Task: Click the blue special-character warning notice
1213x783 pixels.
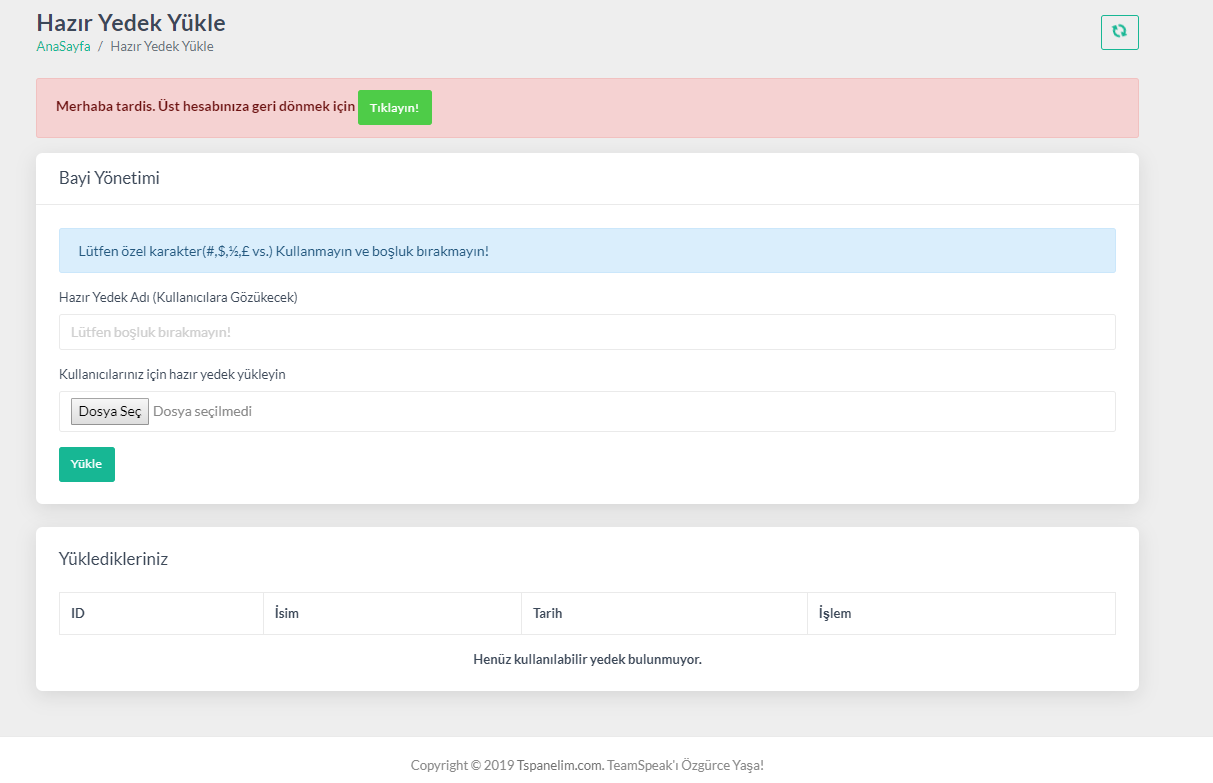Action: [x=587, y=251]
